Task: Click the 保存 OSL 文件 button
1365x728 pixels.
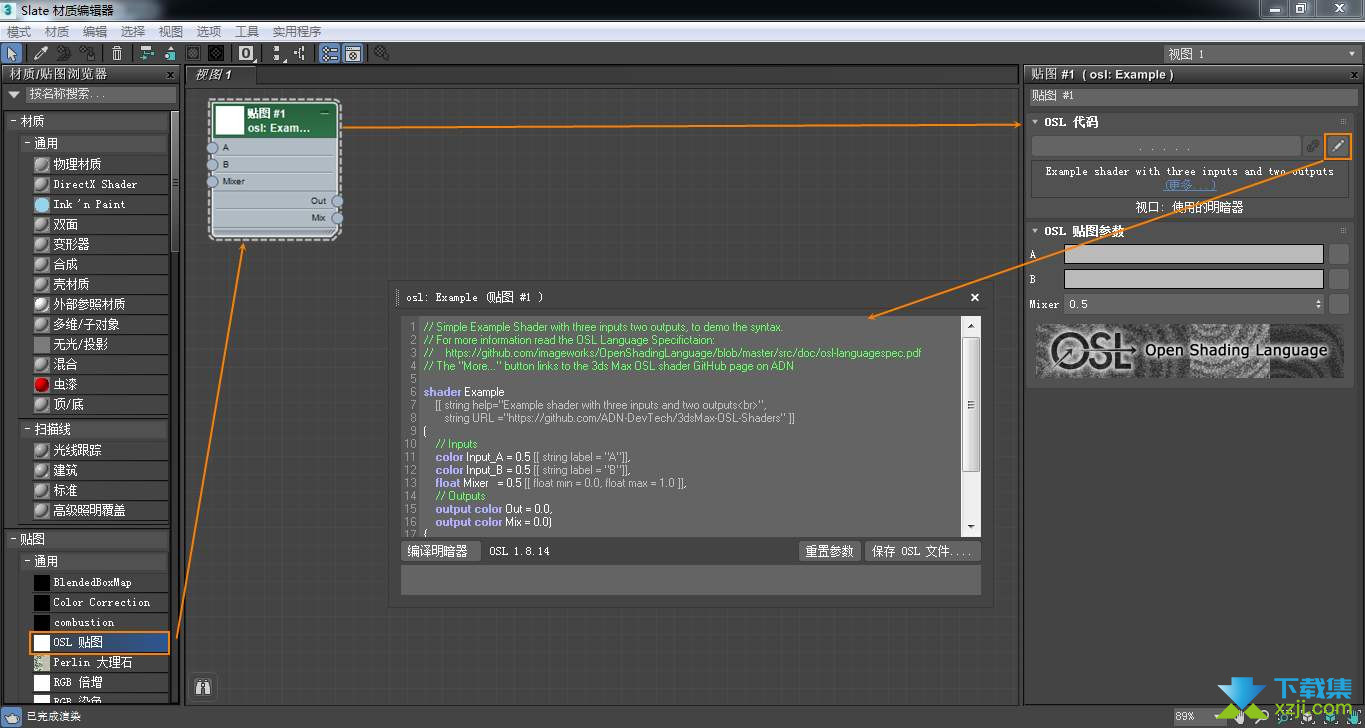Action: (x=922, y=551)
